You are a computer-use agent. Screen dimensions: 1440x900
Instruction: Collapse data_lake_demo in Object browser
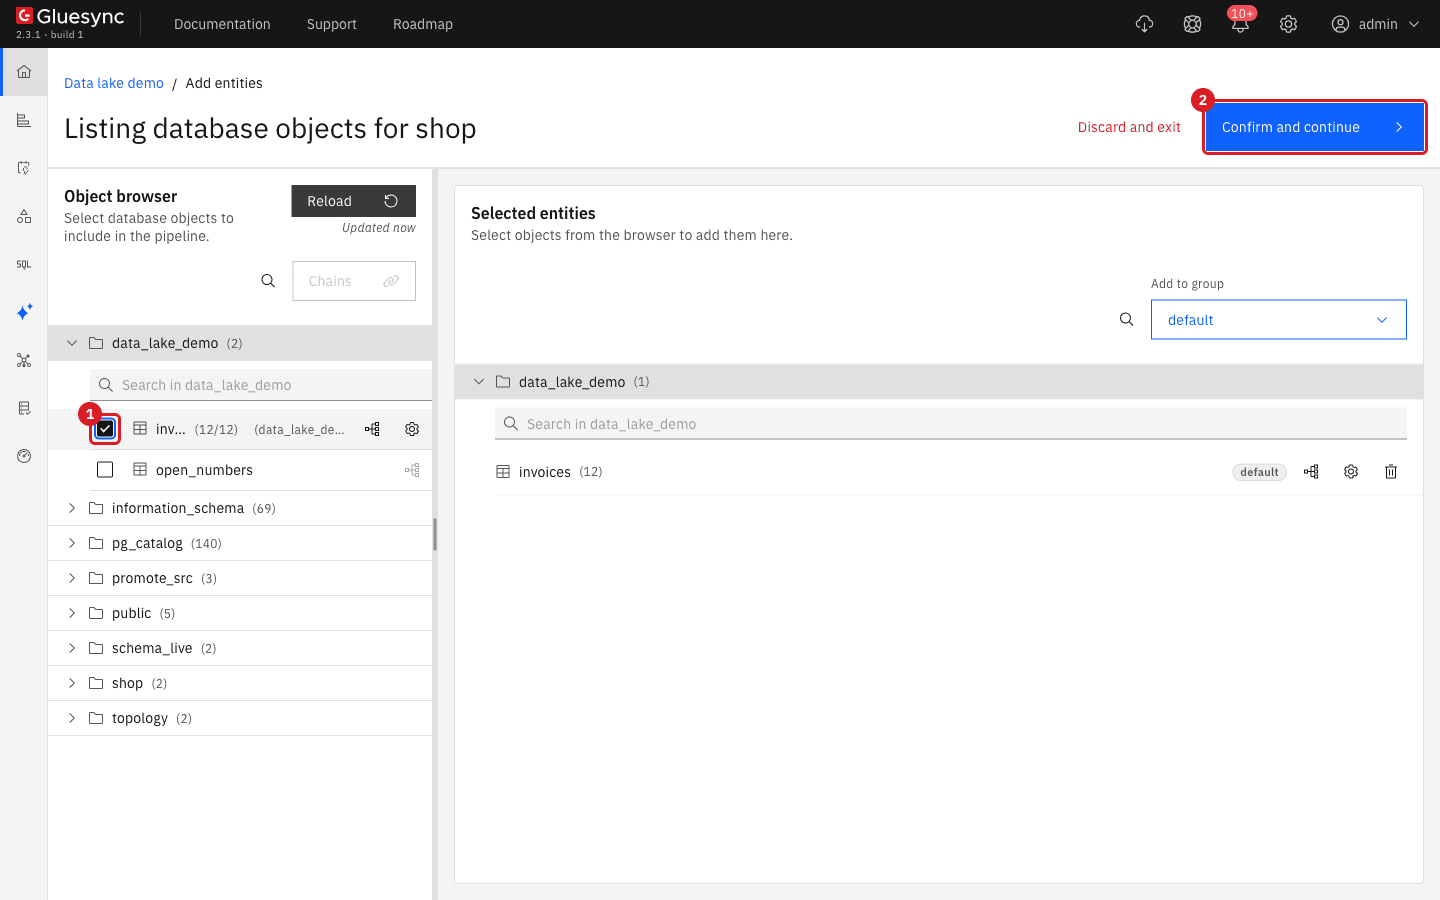(72, 343)
